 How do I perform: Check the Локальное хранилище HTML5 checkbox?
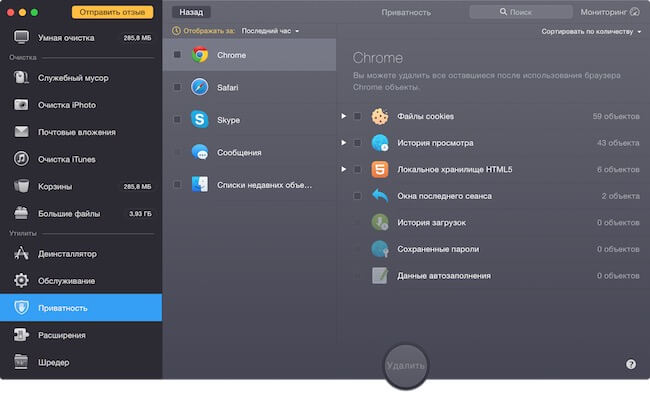(x=357, y=169)
